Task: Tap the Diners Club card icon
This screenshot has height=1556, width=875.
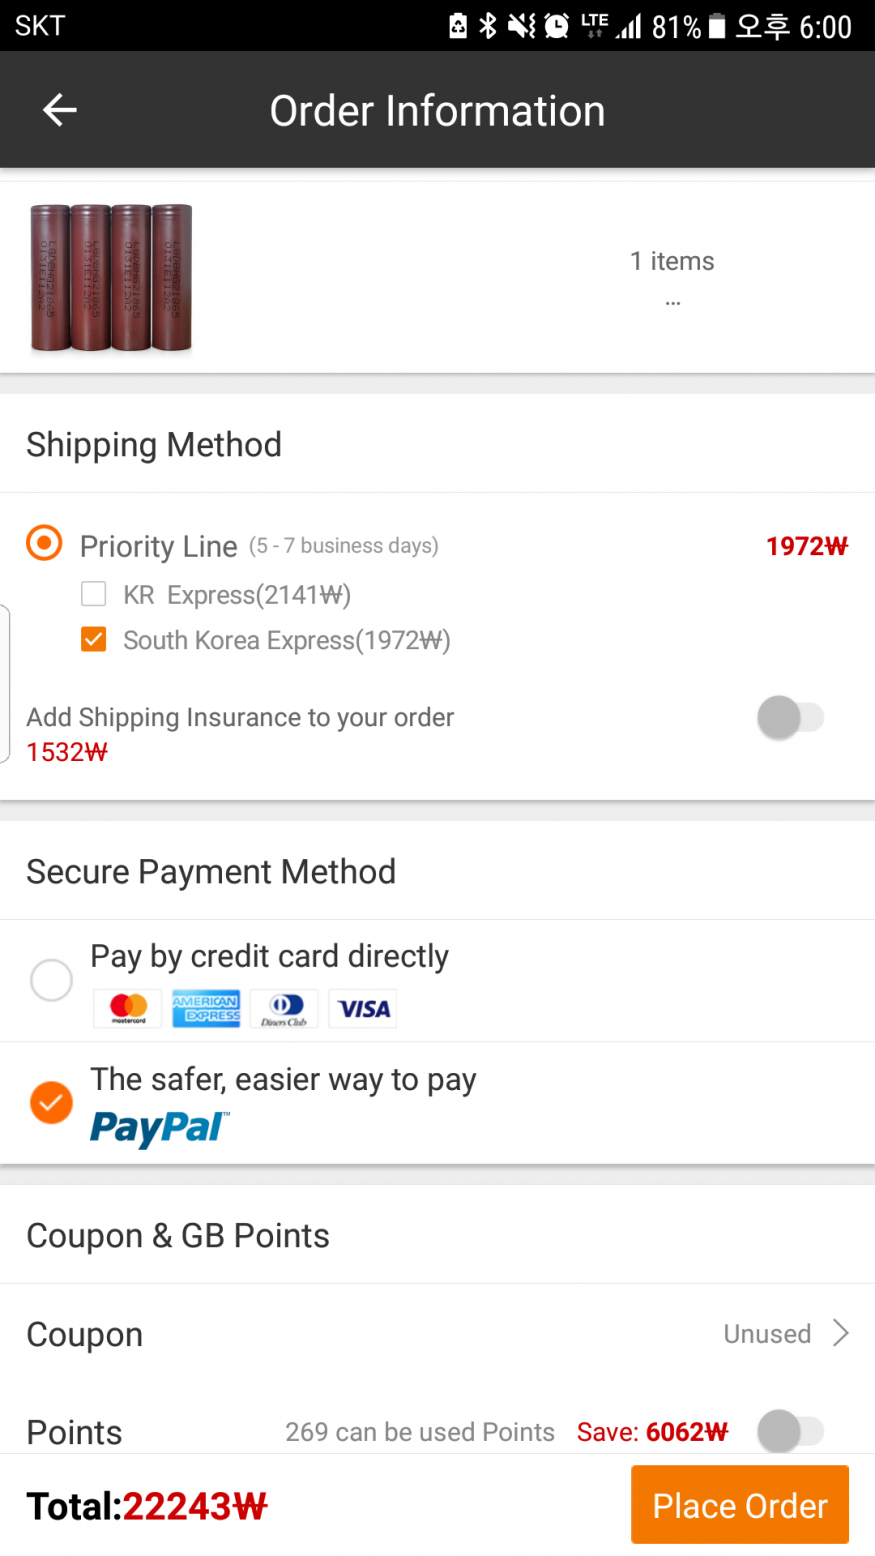Action: coord(284,1009)
